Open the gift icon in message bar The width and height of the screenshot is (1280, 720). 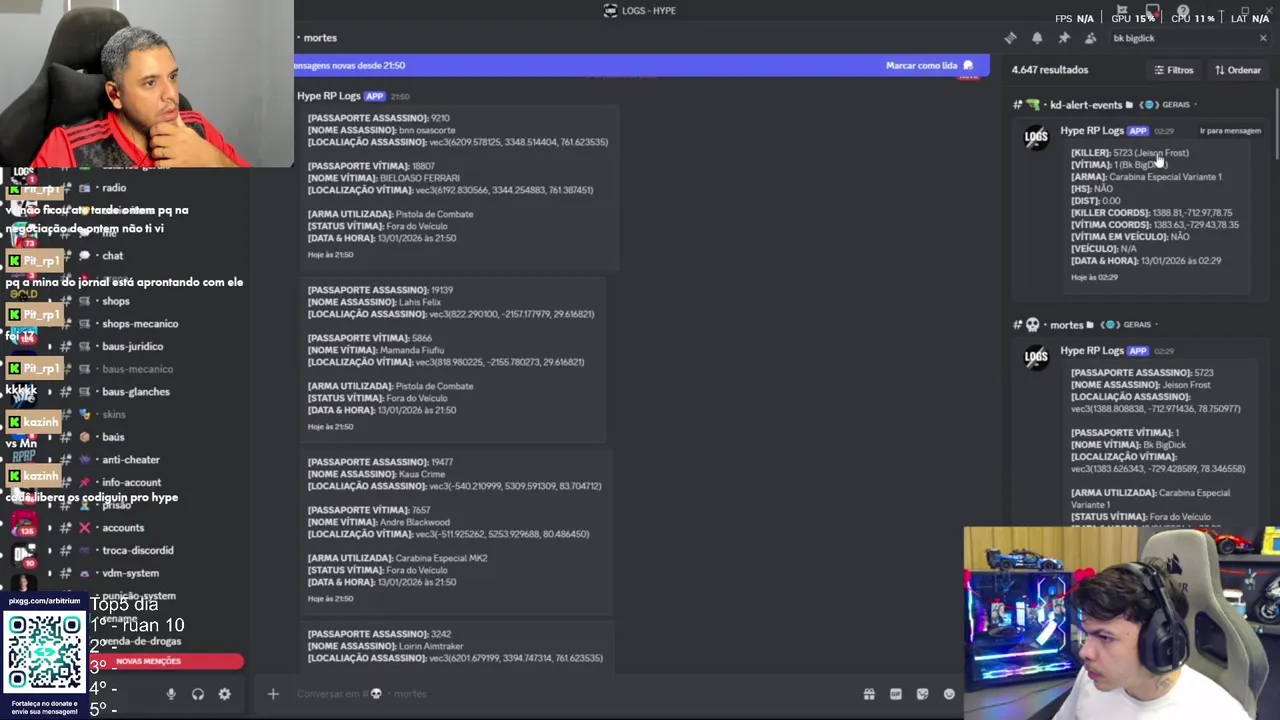[x=869, y=694]
